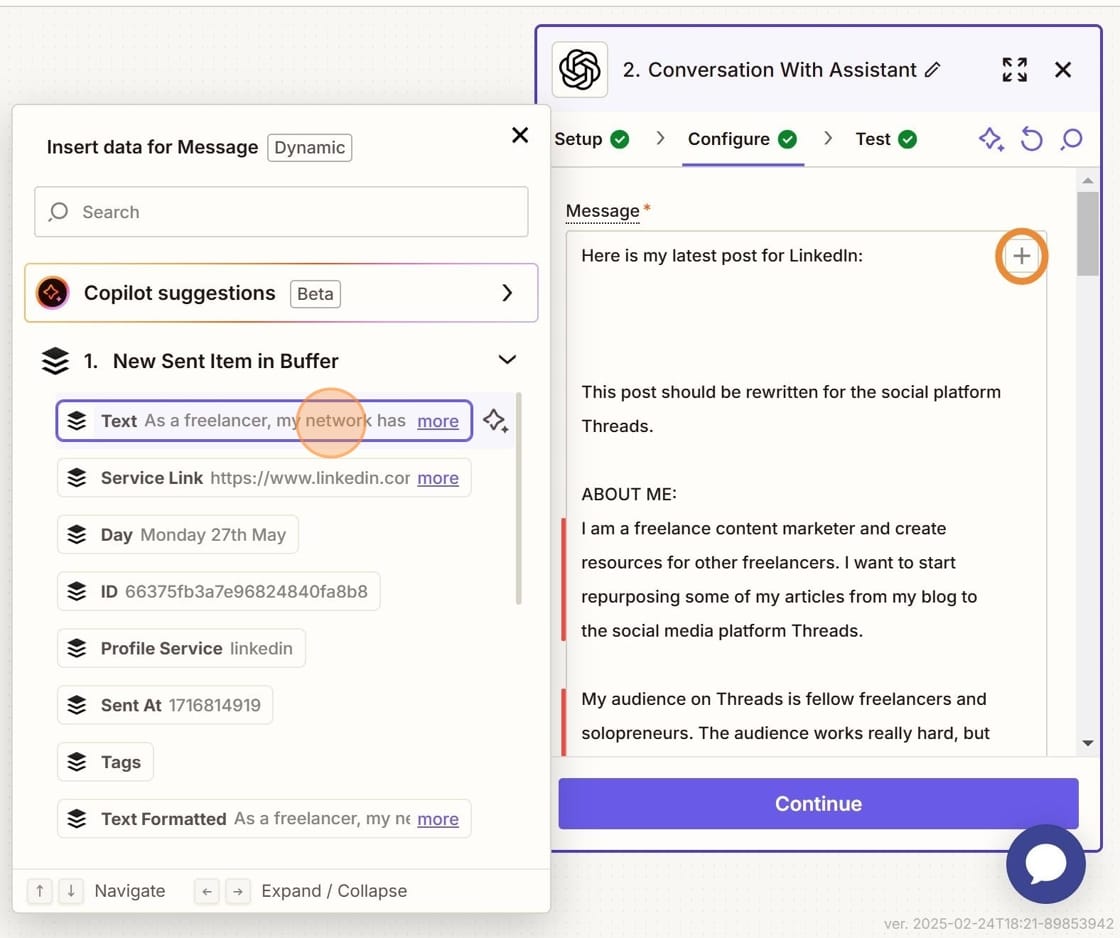Select the Tags data field

coord(105,761)
